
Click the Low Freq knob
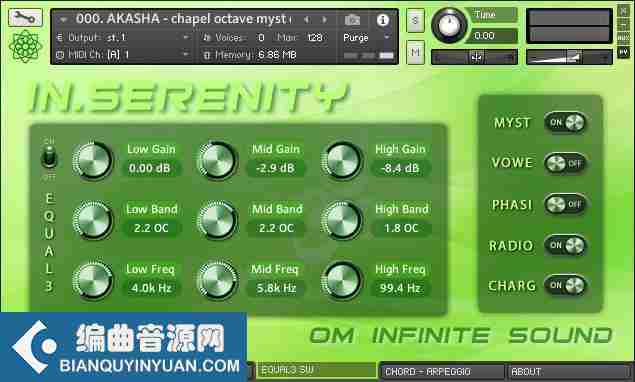click(93, 280)
